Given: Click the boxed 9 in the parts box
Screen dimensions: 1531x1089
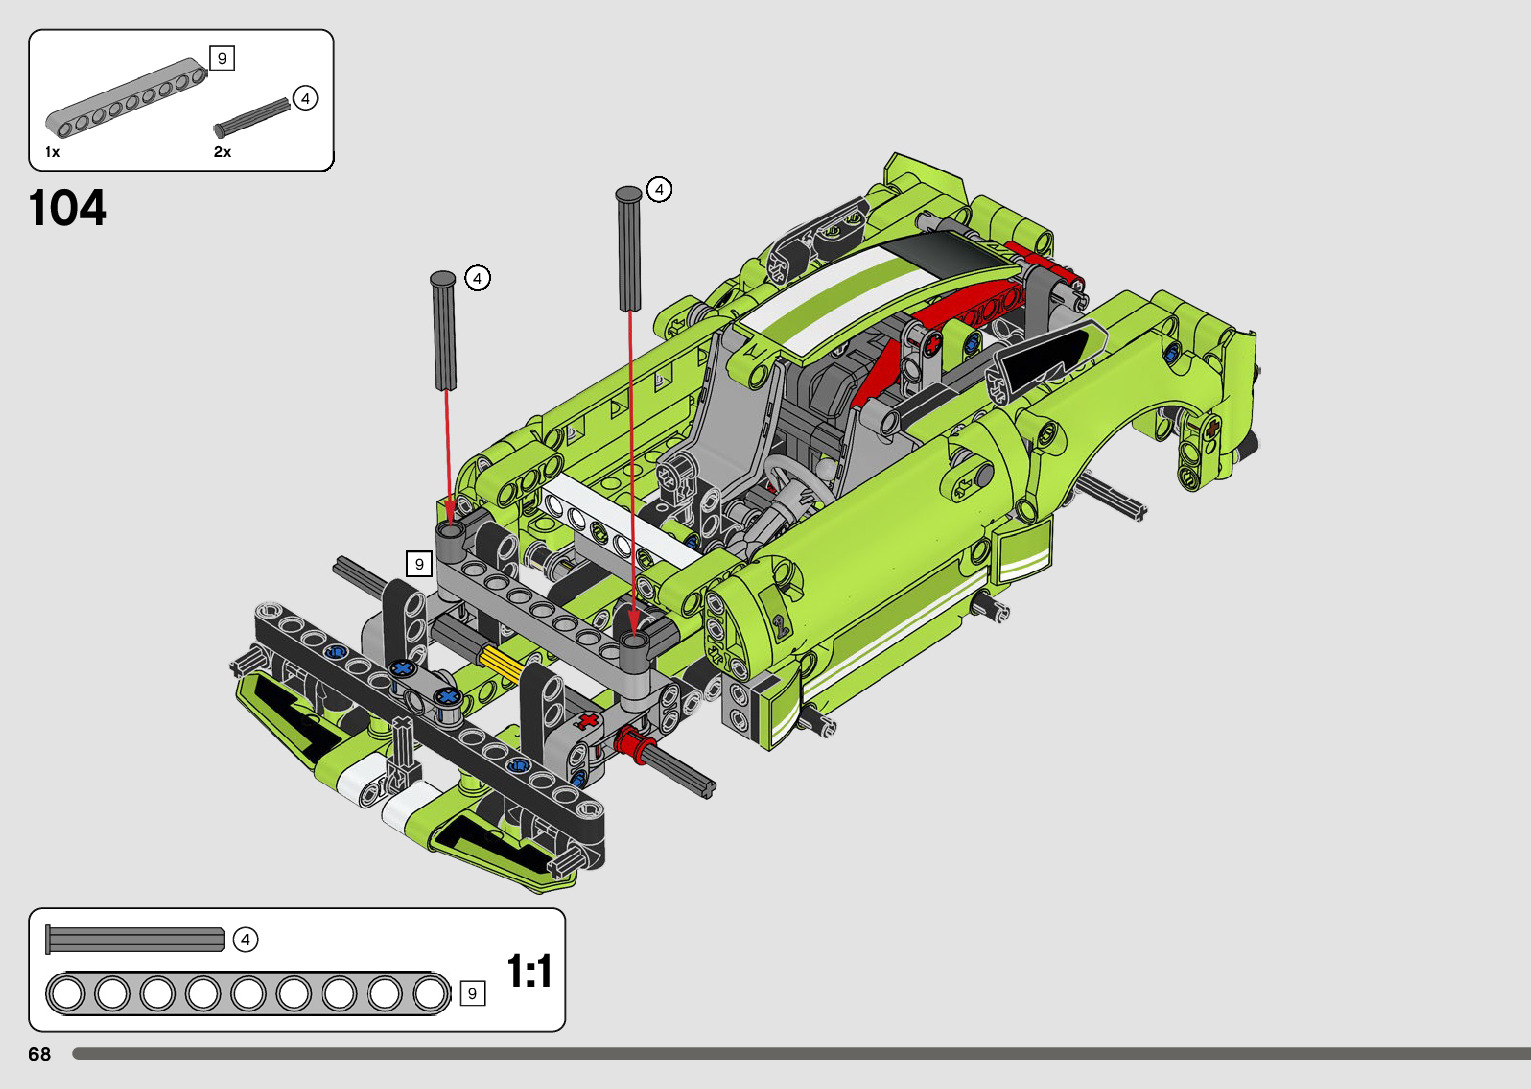Looking at the screenshot, I should click(x=222, y=58).
